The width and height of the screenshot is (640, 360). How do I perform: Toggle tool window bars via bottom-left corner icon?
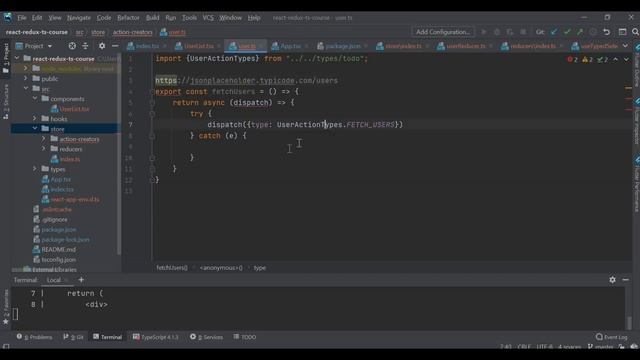pyautogui.click(x=6, y=347)
